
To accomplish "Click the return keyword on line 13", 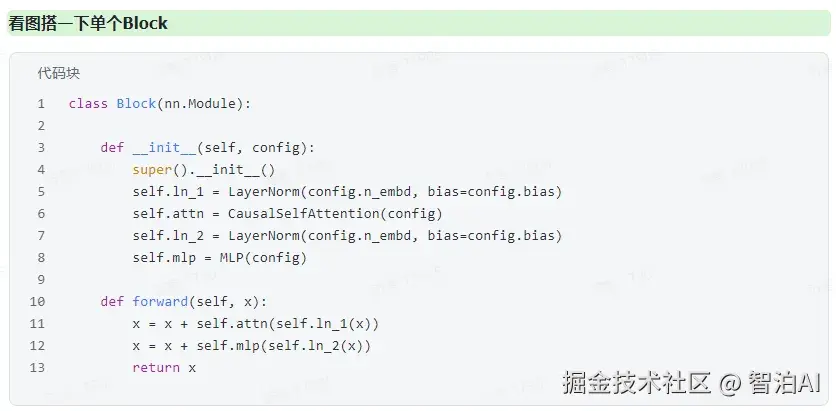I will 156,368.
